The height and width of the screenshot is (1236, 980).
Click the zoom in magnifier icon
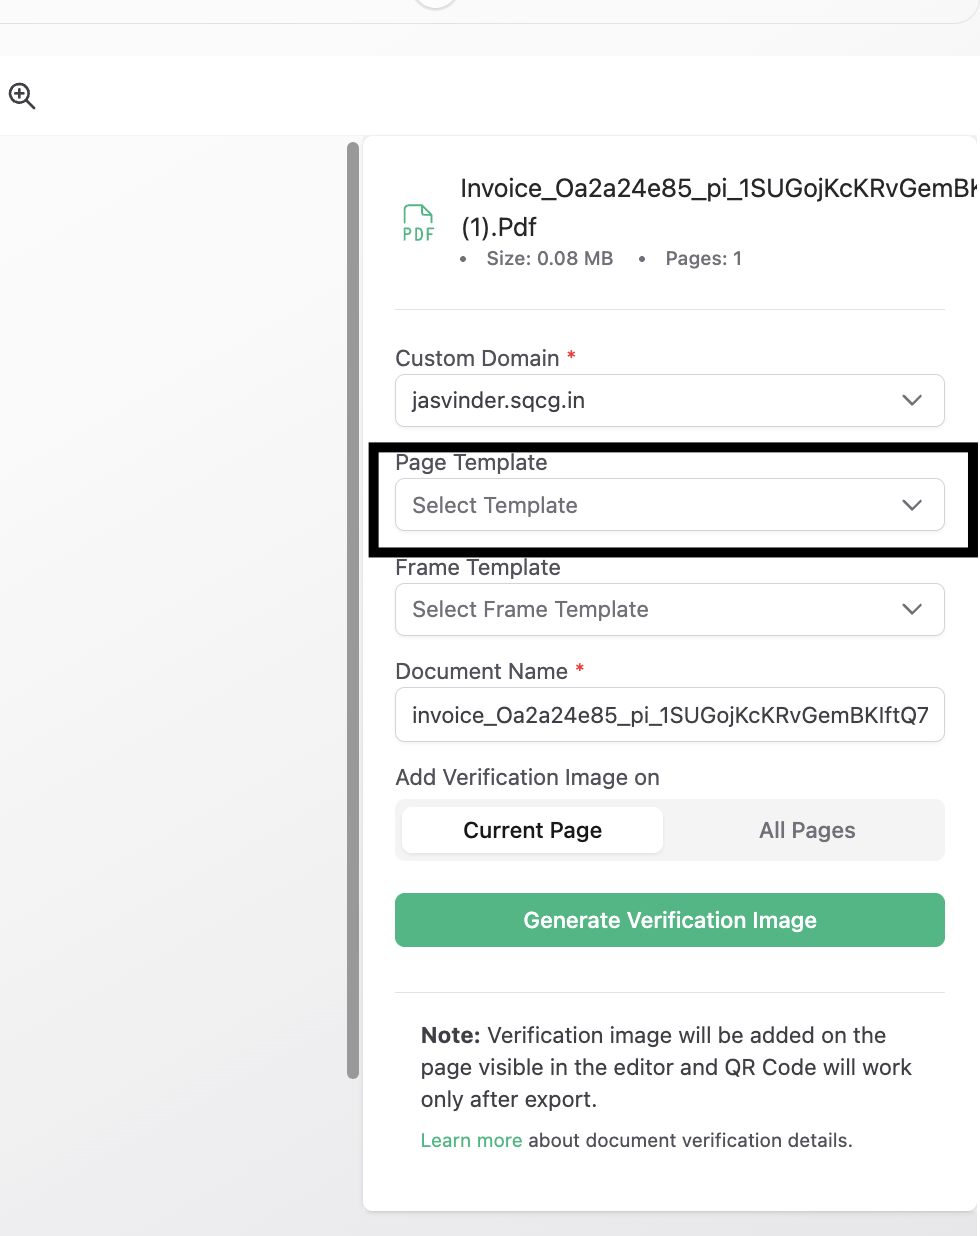(22, 96)
